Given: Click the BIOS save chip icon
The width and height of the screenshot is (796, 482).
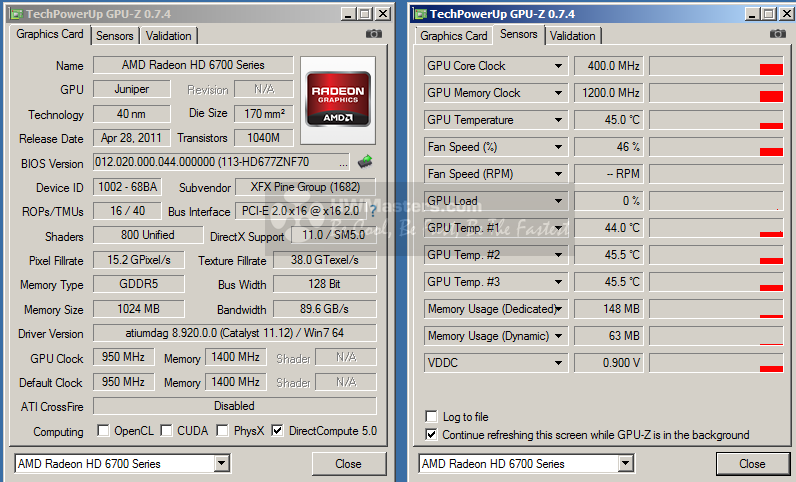Looking at the screenshot, I should click(x=365, y=161).
